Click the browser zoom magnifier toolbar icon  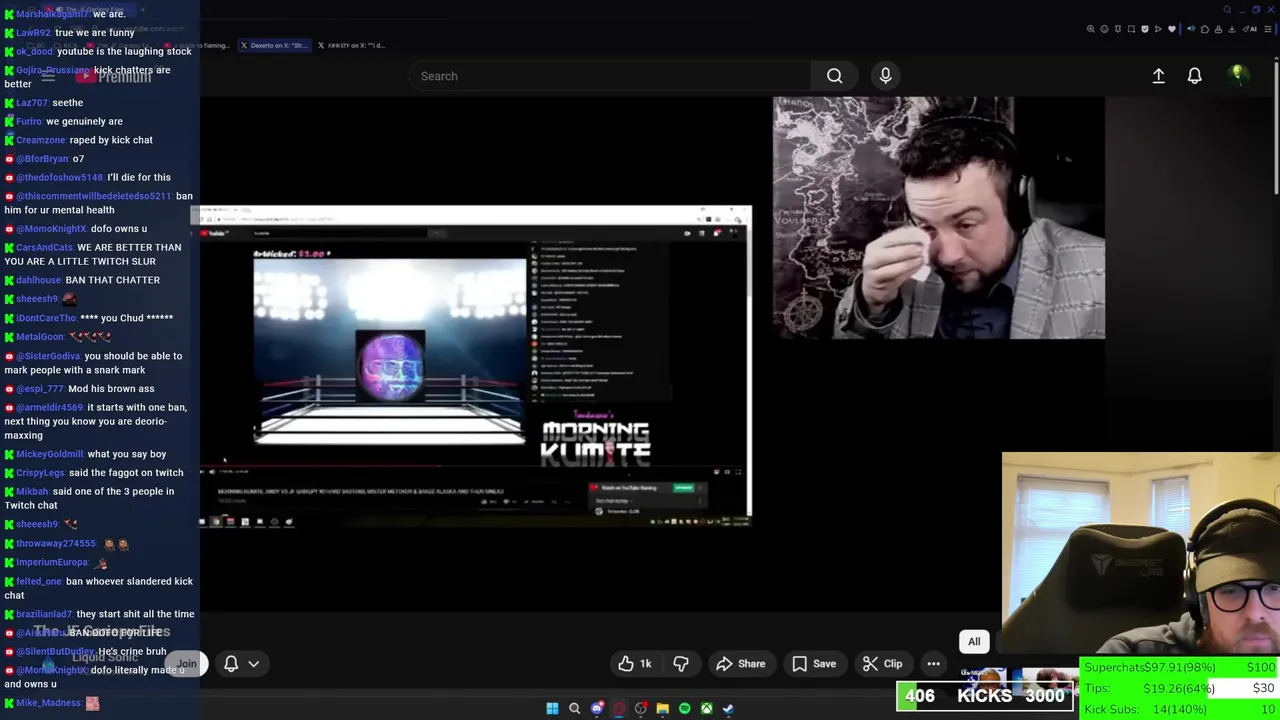click(1091, 29)
